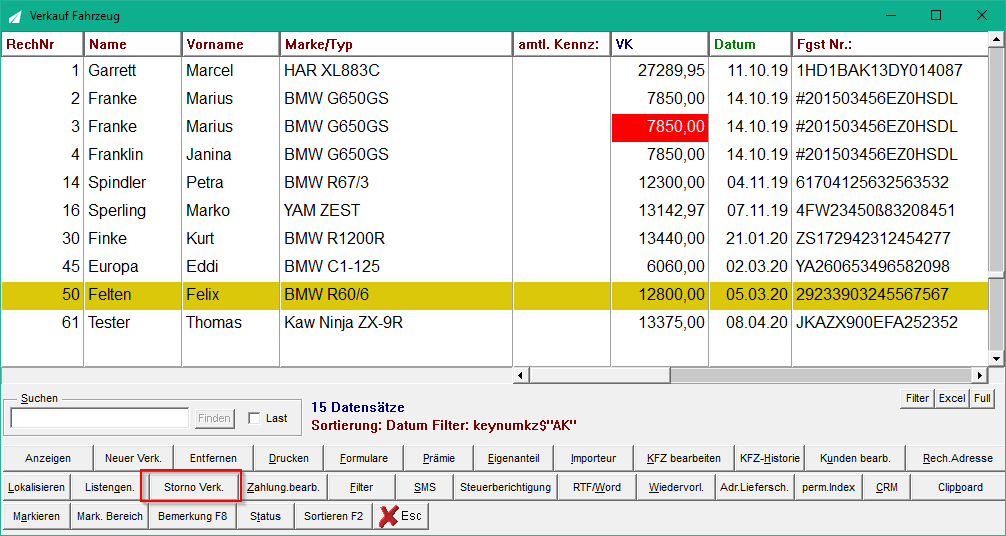1006x536 pixels.
Task: Click the Bemerkung F8 button
Action: 192,516
